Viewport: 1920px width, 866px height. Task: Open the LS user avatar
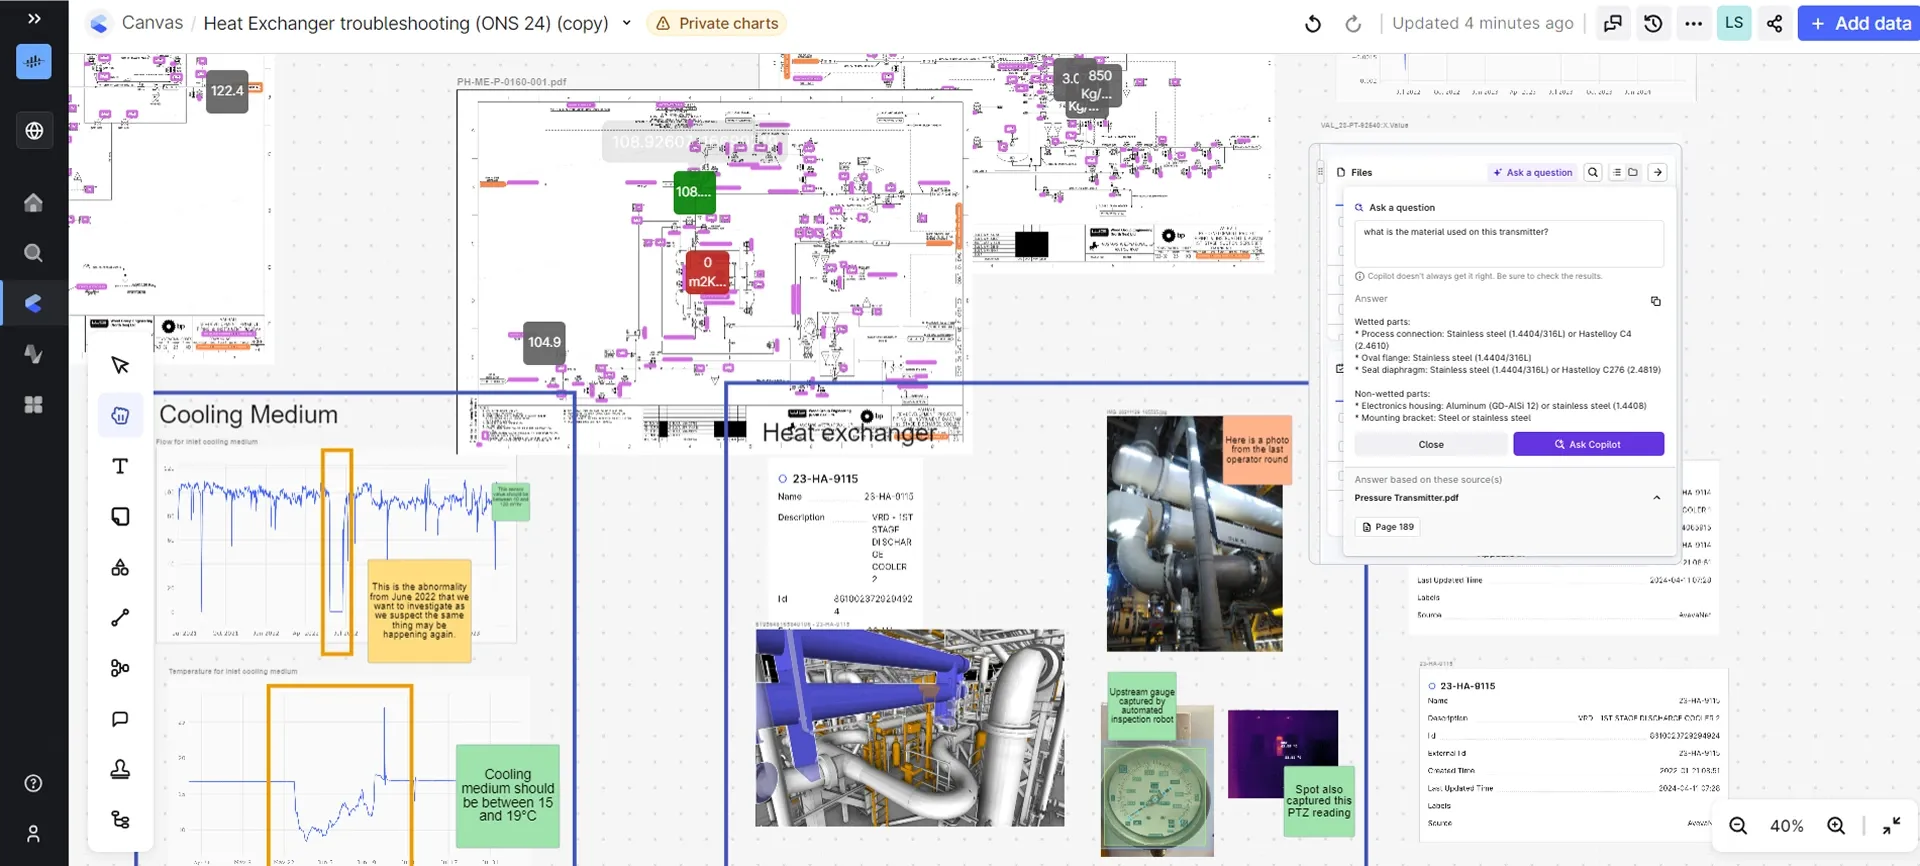coord(1734,23)
